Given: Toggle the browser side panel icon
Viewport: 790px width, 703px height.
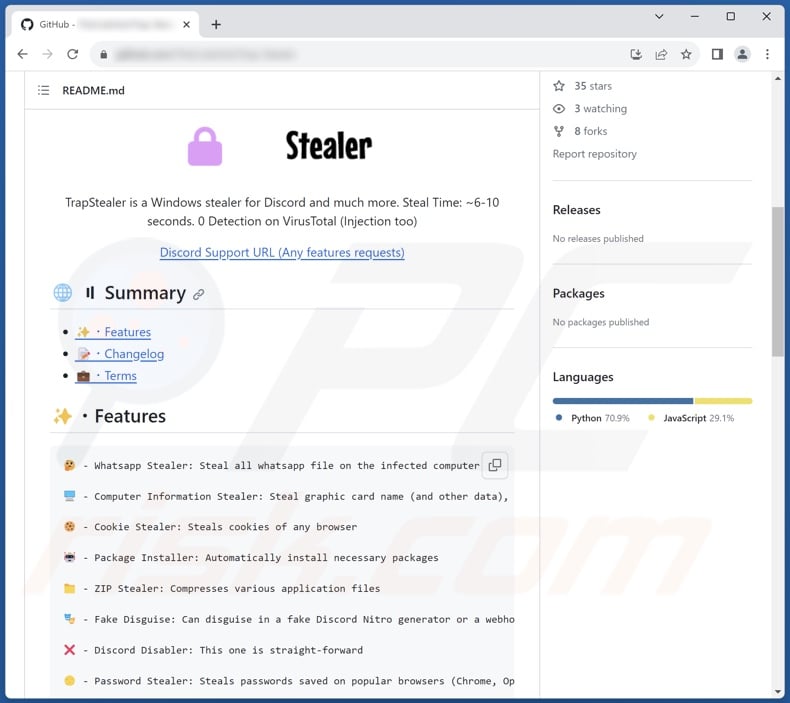Looking at the screenshot, I should [x=717, y=54].
